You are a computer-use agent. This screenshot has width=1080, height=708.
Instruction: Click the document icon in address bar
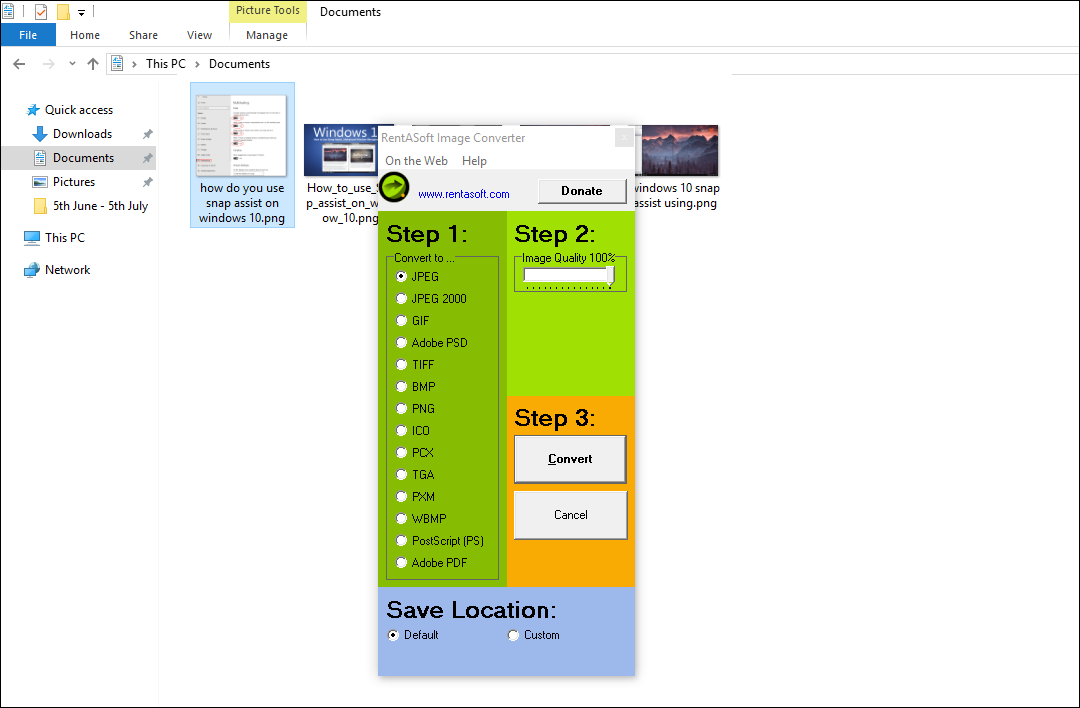click(x=117, y=63)
